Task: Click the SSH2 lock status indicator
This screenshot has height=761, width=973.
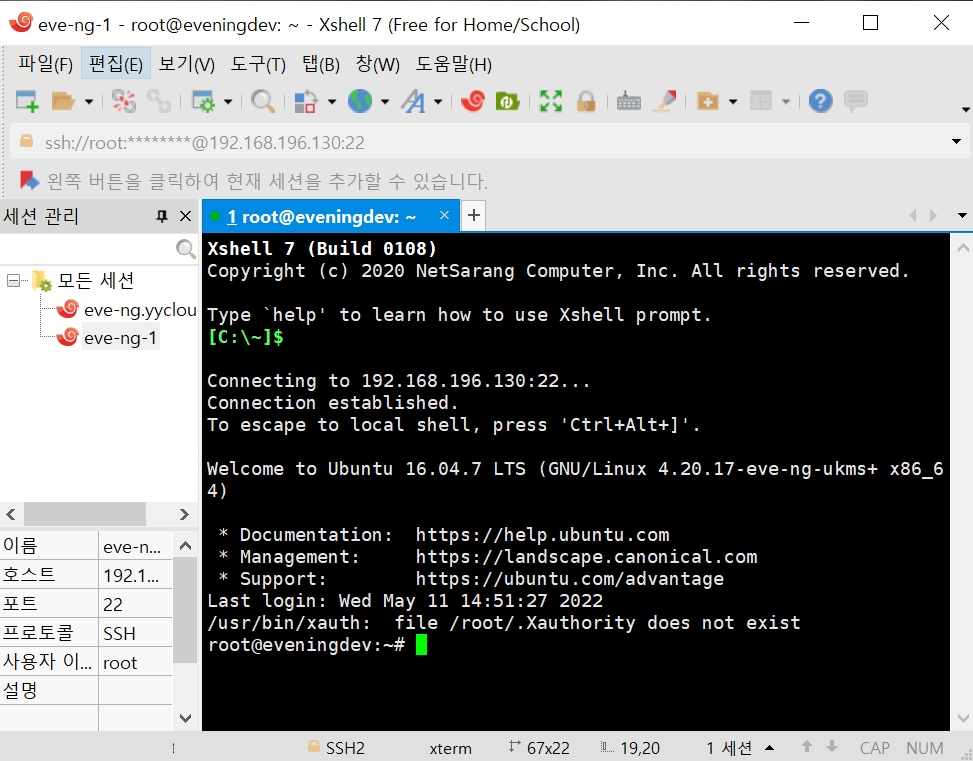Action: pyautogui.click(x=337, y=747)
